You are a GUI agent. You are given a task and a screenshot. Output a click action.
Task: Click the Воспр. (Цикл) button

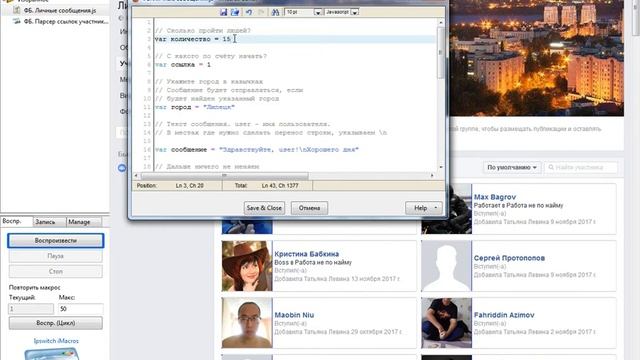click(x=56, y=323)
